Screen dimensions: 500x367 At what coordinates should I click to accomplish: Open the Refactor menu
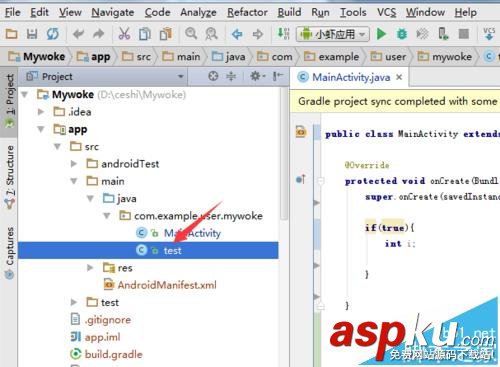[247, 13]
